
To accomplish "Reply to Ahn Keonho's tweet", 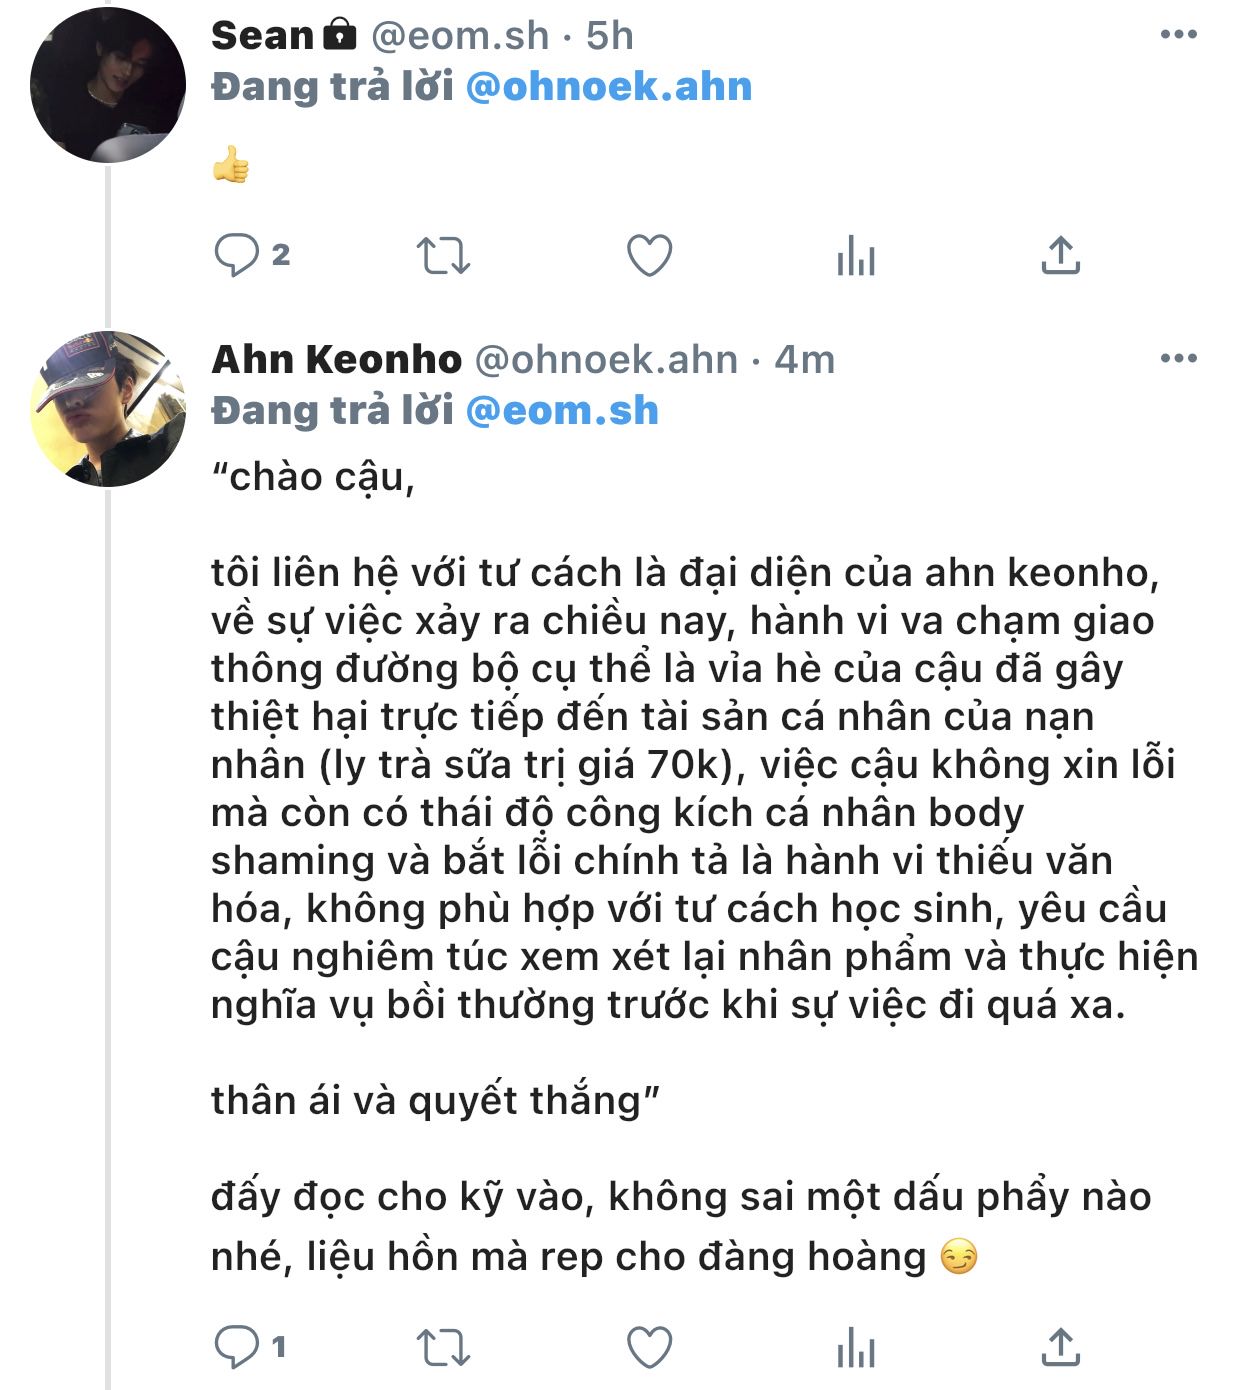I will (x=238, y=1346).
